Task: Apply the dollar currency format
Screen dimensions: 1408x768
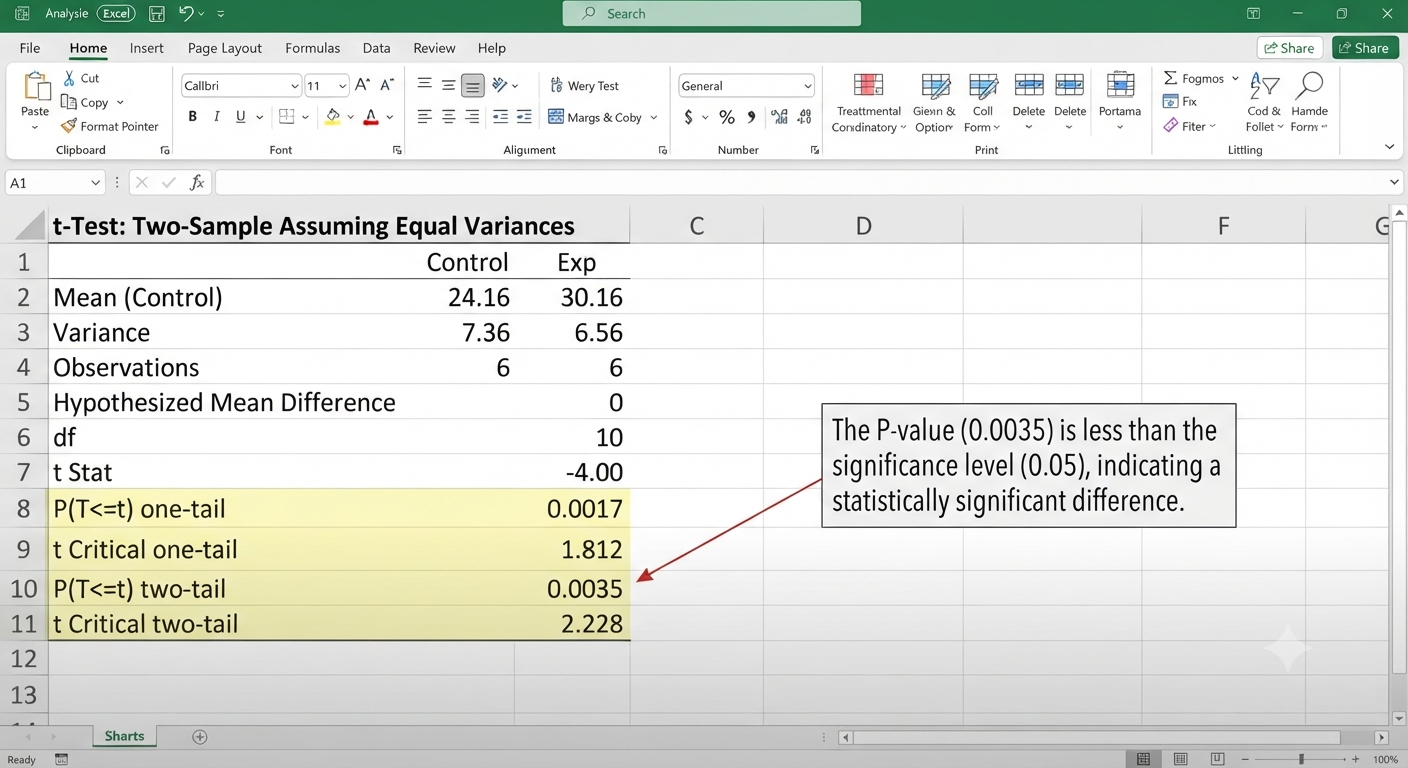Action: (689, 117)
